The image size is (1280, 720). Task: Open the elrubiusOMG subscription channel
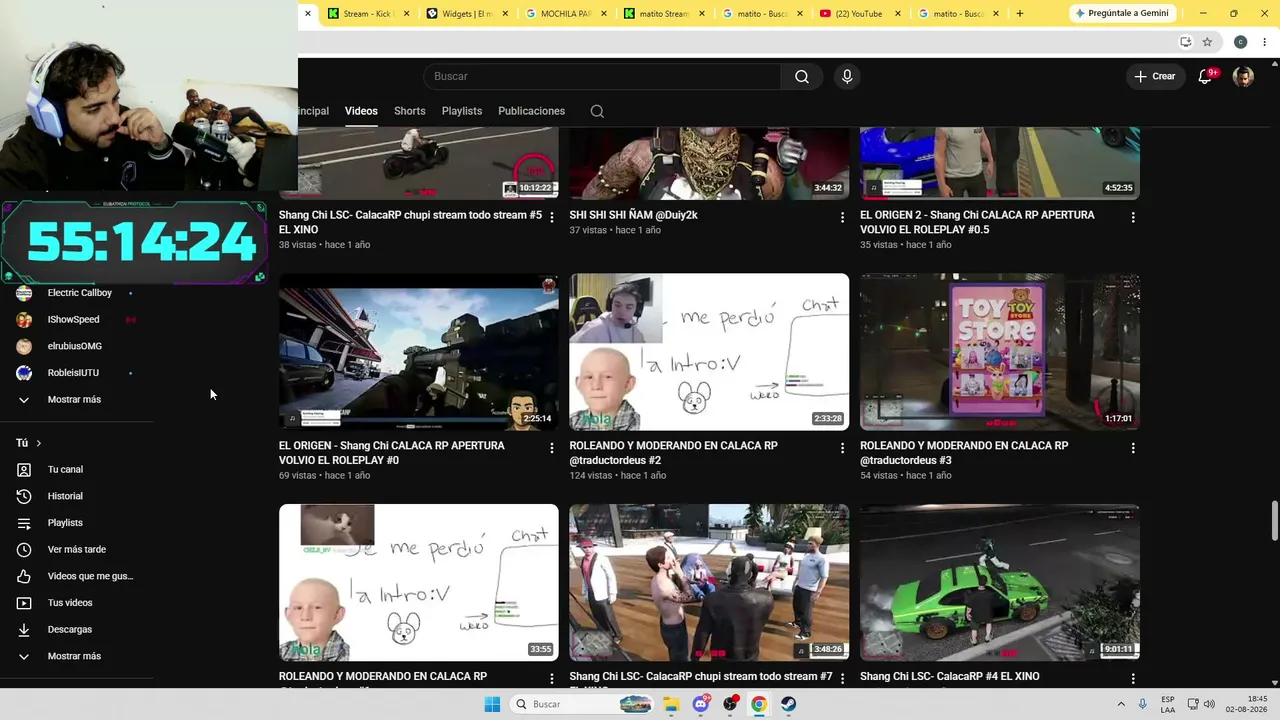(76, 346)
